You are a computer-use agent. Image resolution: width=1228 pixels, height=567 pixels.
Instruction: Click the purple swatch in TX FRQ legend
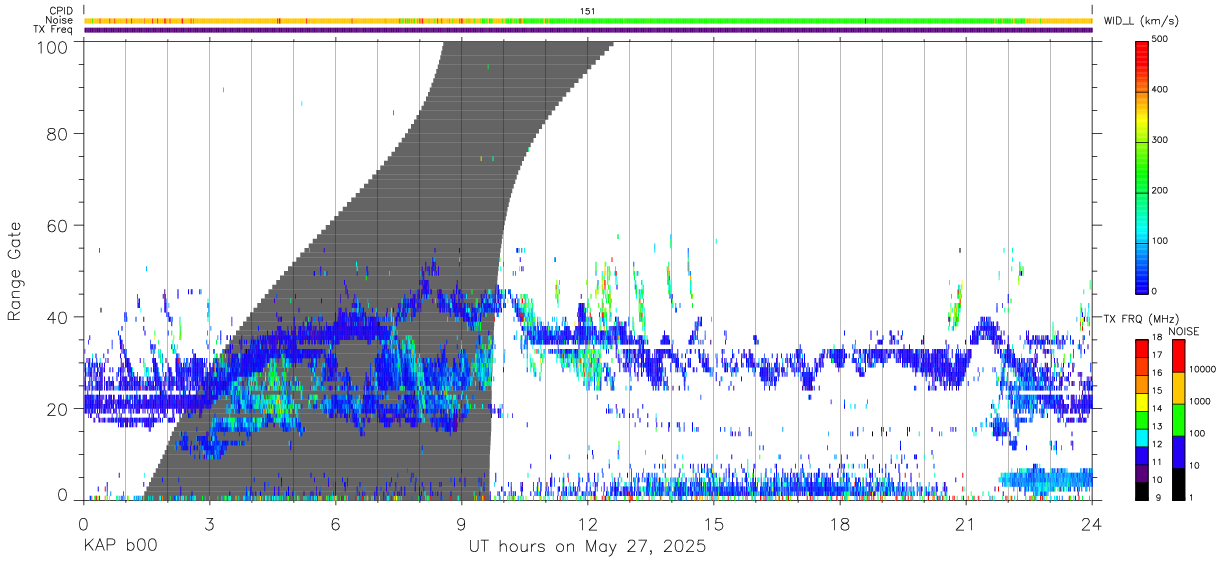click(1142, 475)
